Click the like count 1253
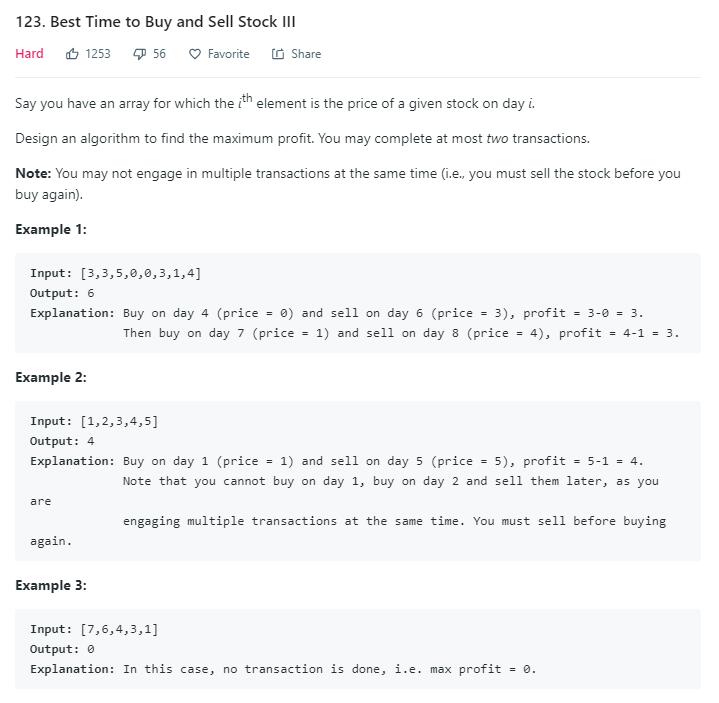Screen dimensions: 719x703 coord(98,54)
